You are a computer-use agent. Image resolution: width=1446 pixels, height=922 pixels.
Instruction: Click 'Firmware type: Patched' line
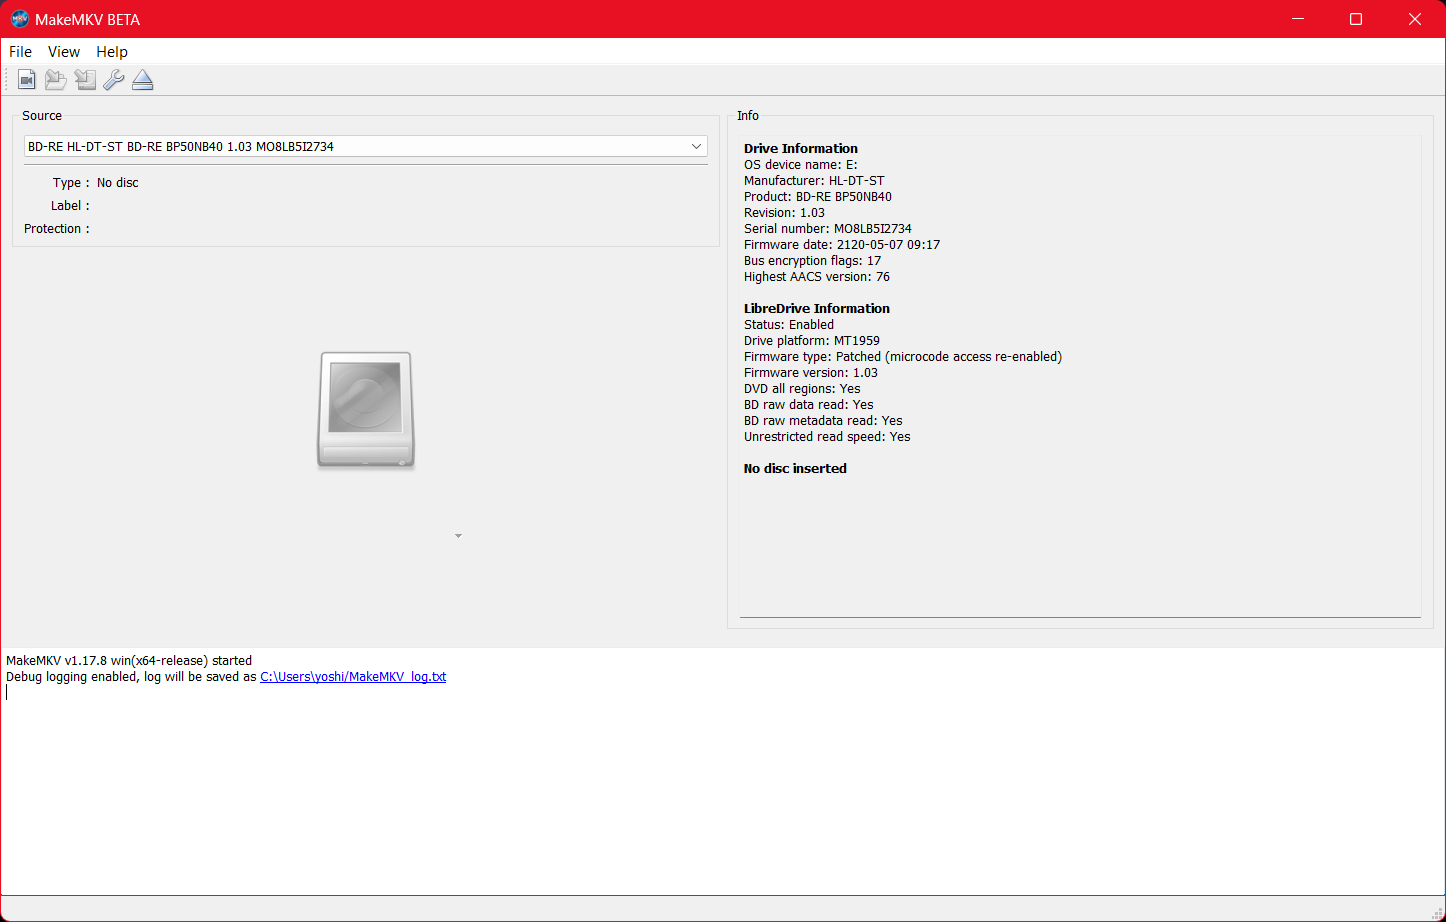point(903,357)
